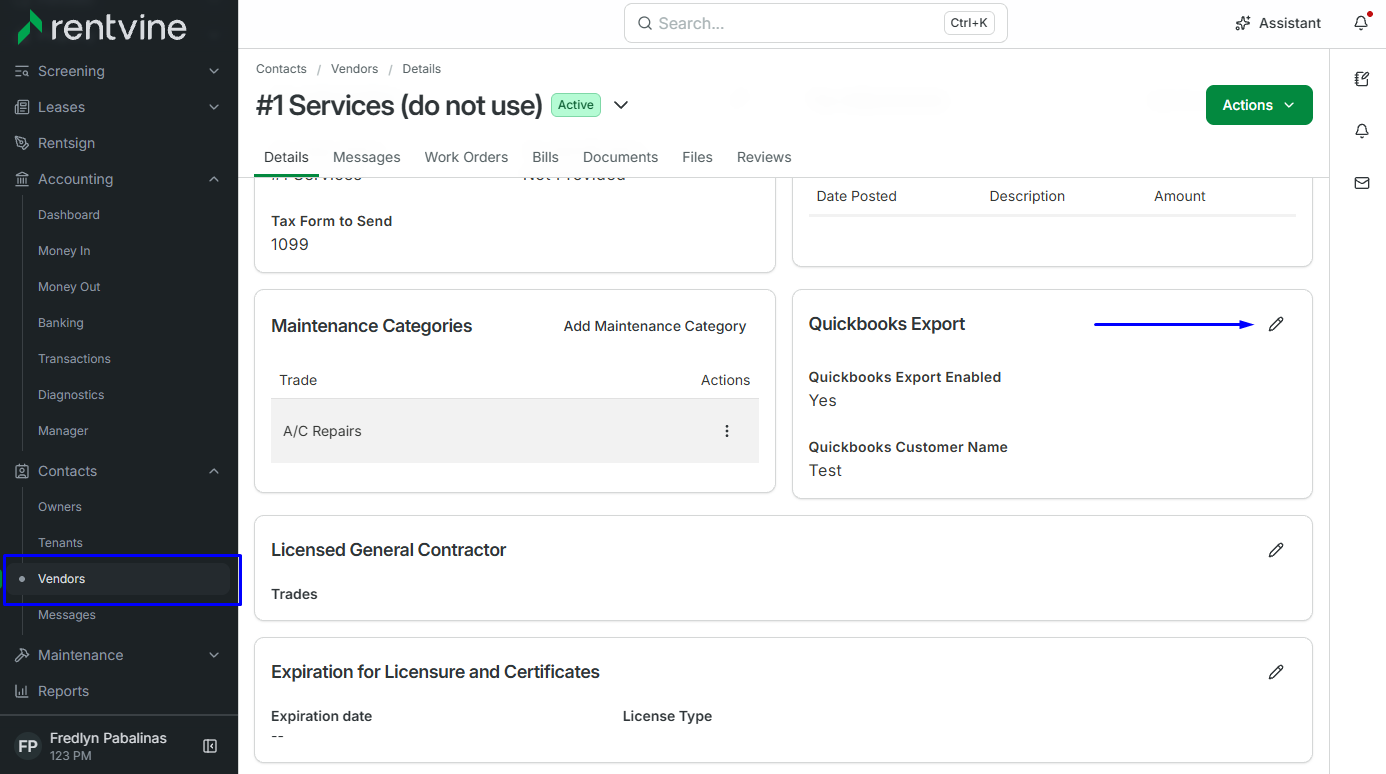Click the Leases sidebar icon
The width and height of the screenshot is (1386, 774).
click(x=22, y=107)
